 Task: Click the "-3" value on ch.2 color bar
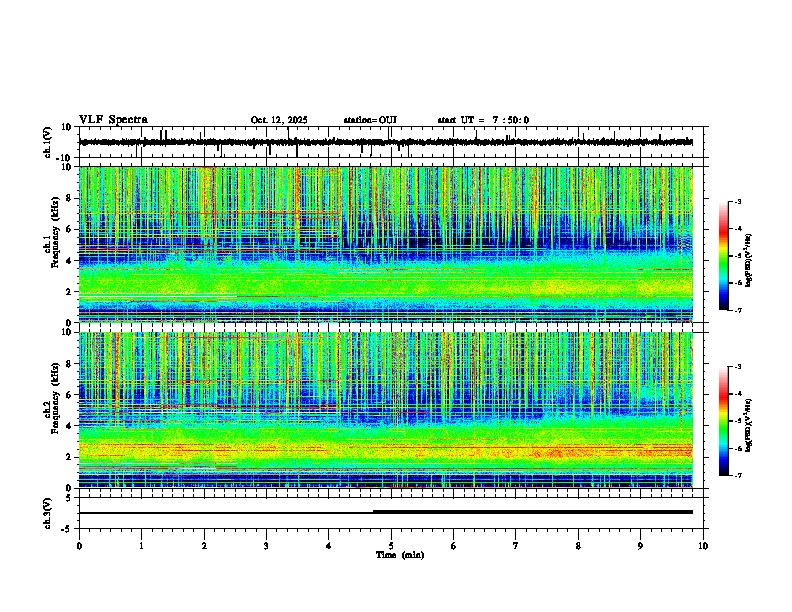[x=737, y=367]
